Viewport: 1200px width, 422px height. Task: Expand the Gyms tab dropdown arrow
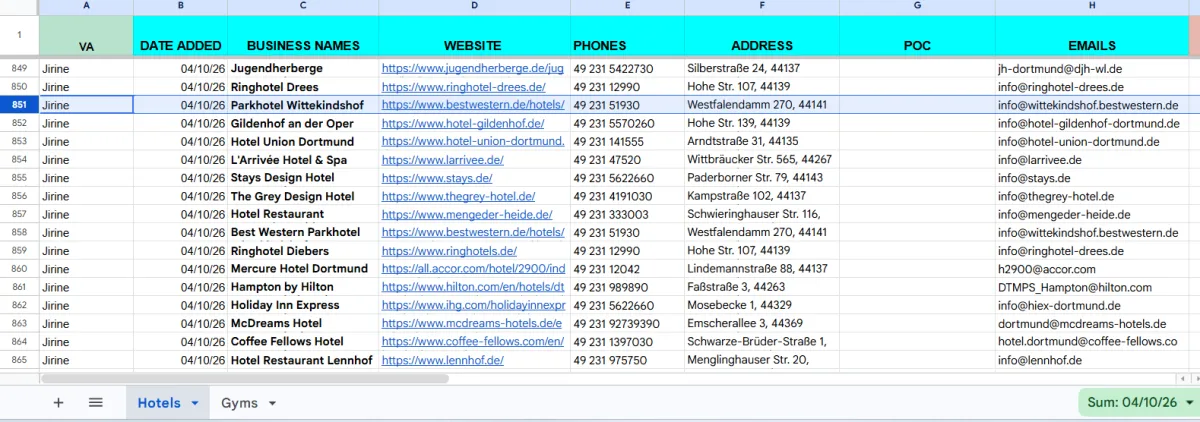(272, 403)
